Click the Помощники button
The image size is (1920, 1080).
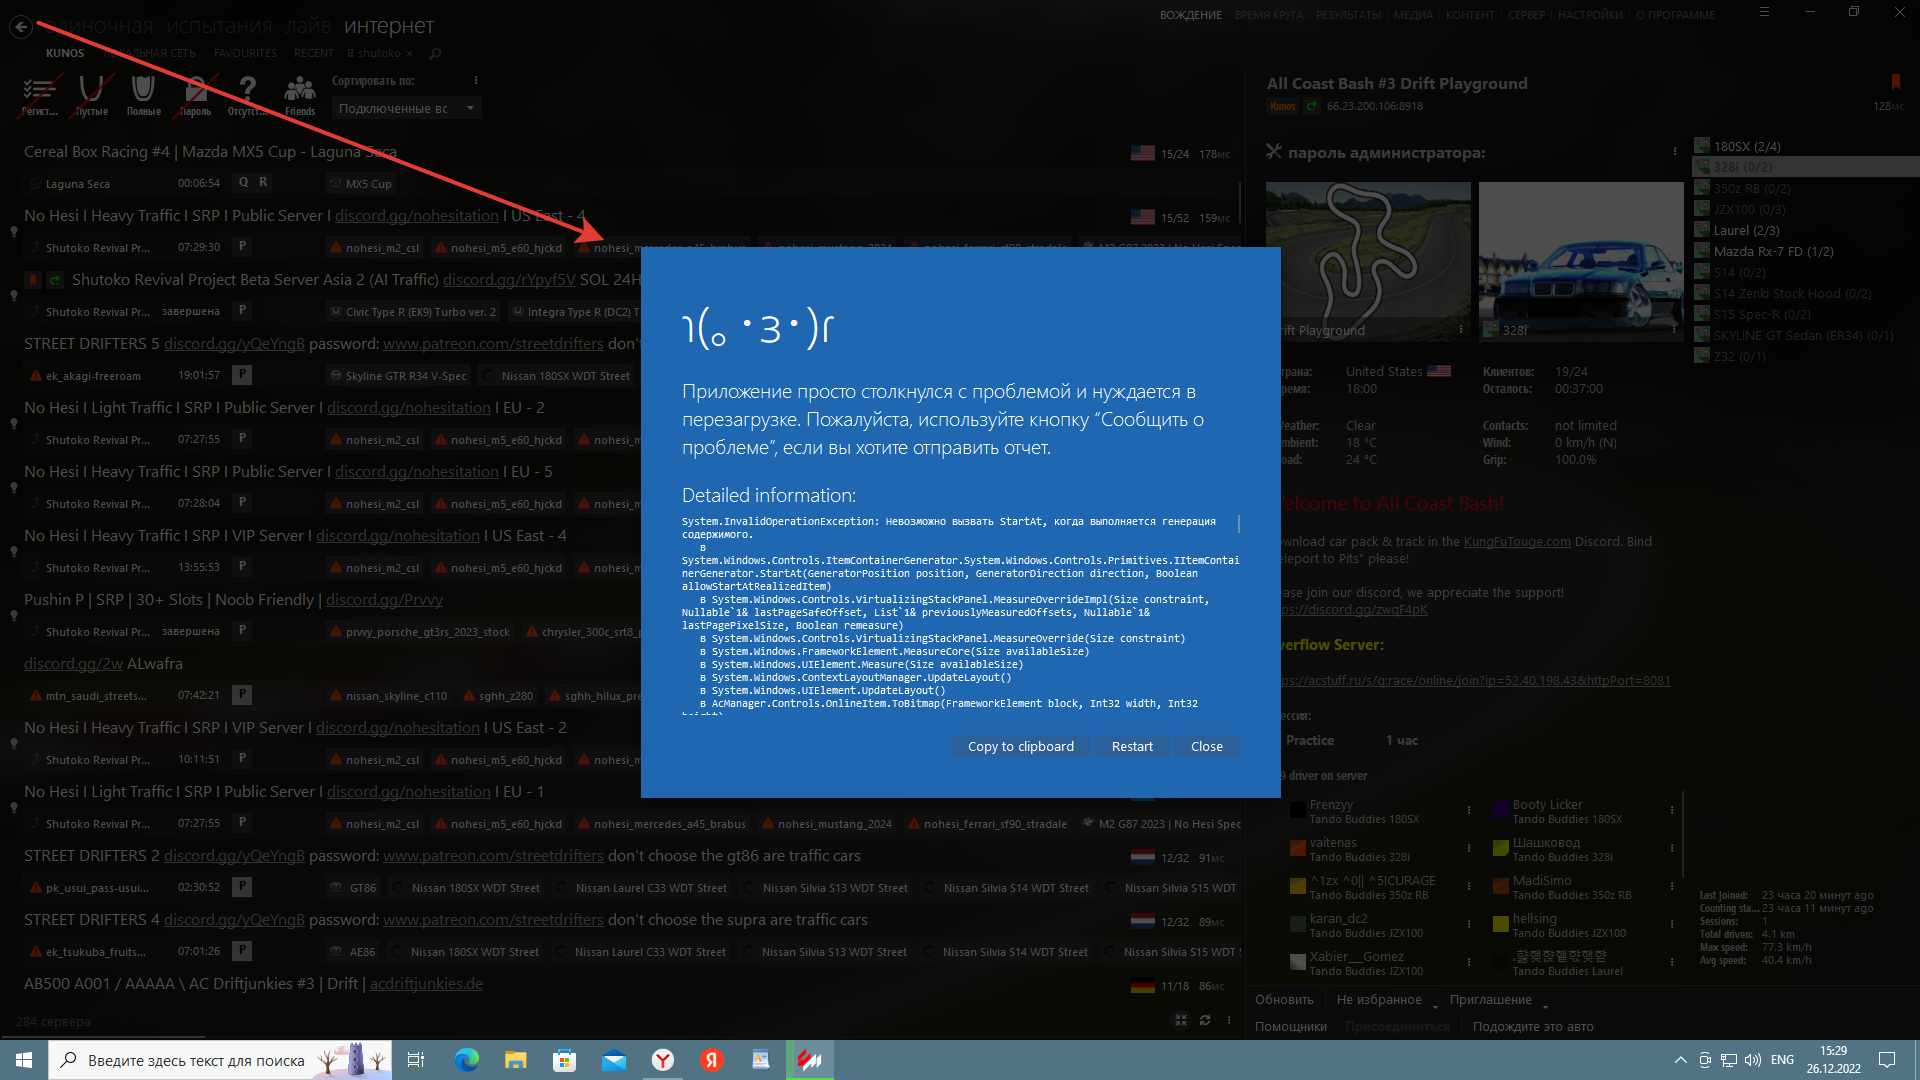click(x=1291, y=1027)
